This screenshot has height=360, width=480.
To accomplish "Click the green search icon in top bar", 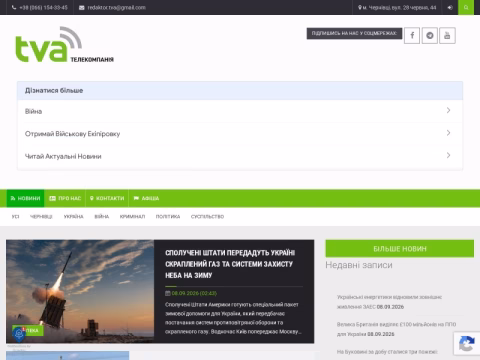I will pyautogui.click(x=466, y=7).
